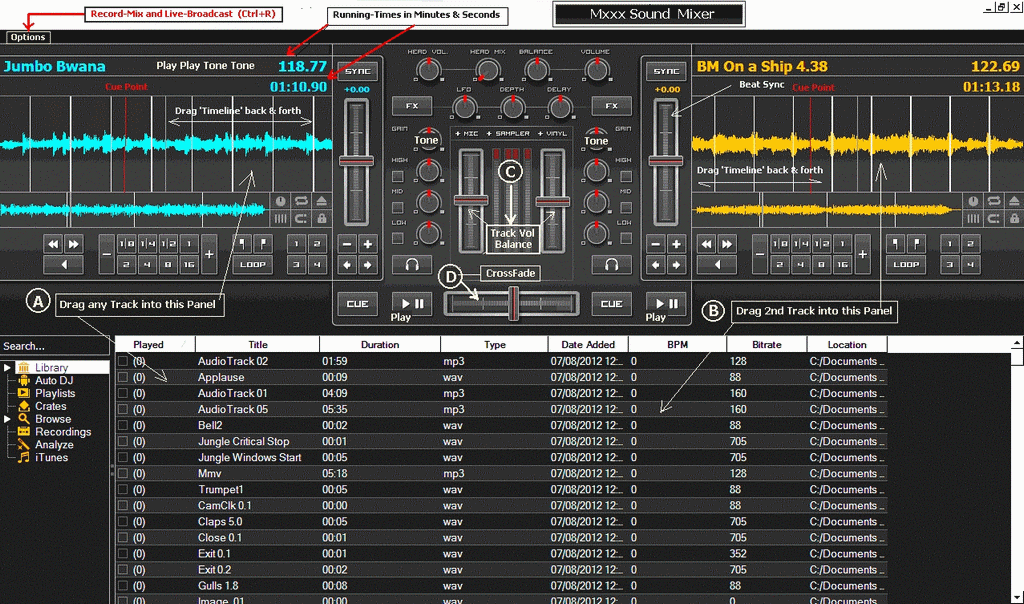
Task: Click the Search input field
Action: coord(54,346)
